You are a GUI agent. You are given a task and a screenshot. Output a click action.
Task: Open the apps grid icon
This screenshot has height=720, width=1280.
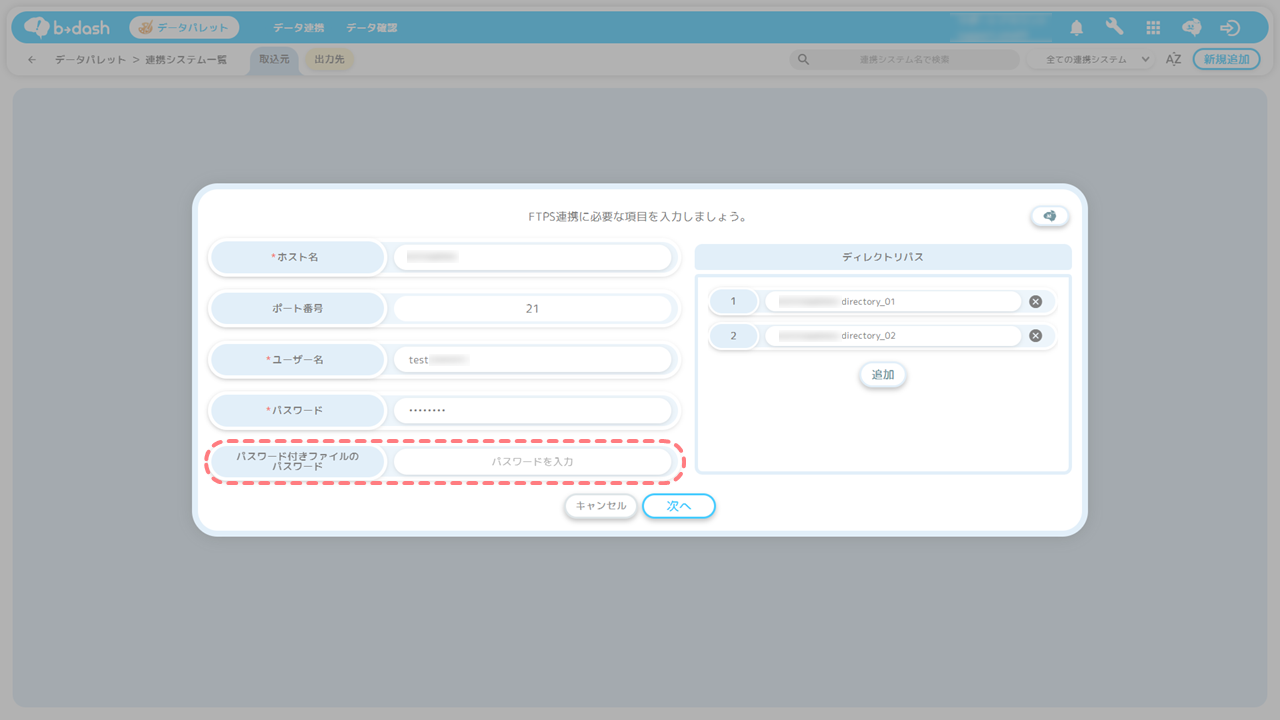tap(1153, 28)
